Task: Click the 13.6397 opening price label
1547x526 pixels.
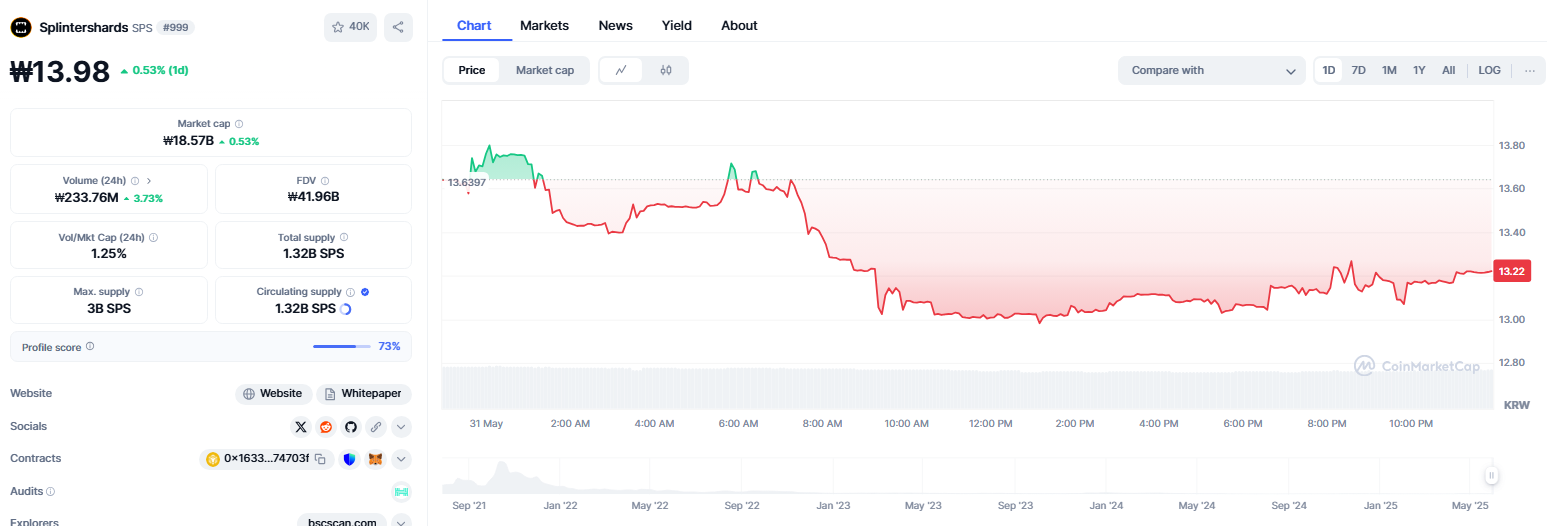Action: pyautogui.click(x=466, y=182)
